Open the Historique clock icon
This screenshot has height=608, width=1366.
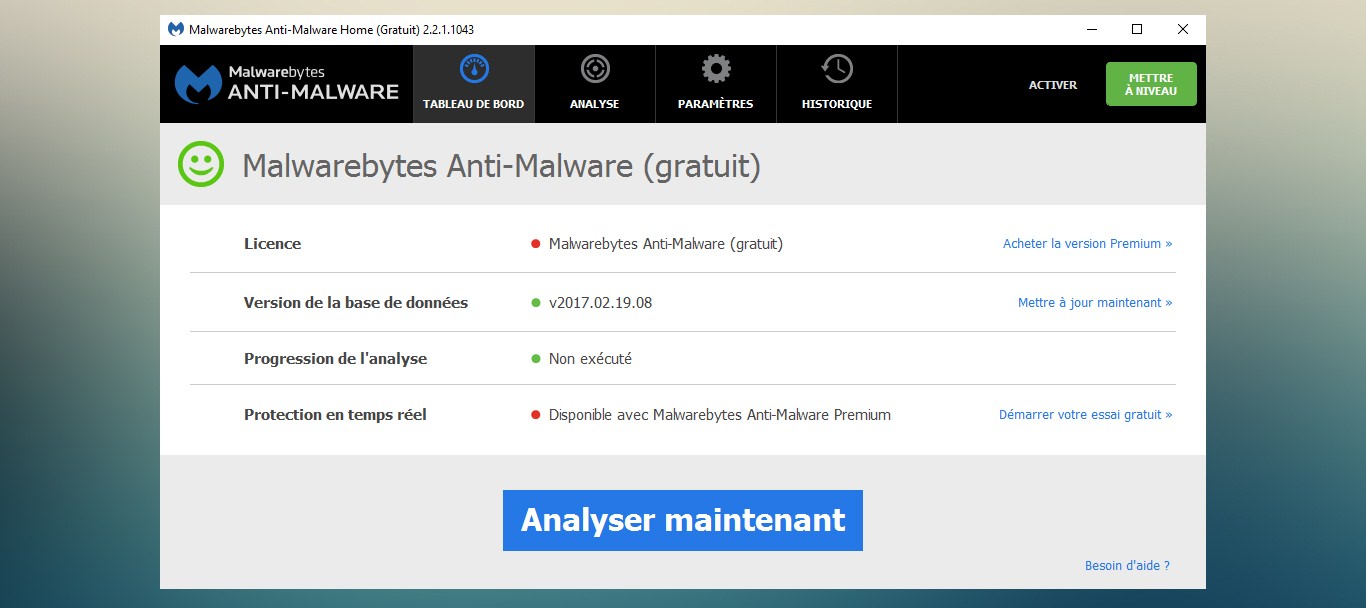(837, 70)
